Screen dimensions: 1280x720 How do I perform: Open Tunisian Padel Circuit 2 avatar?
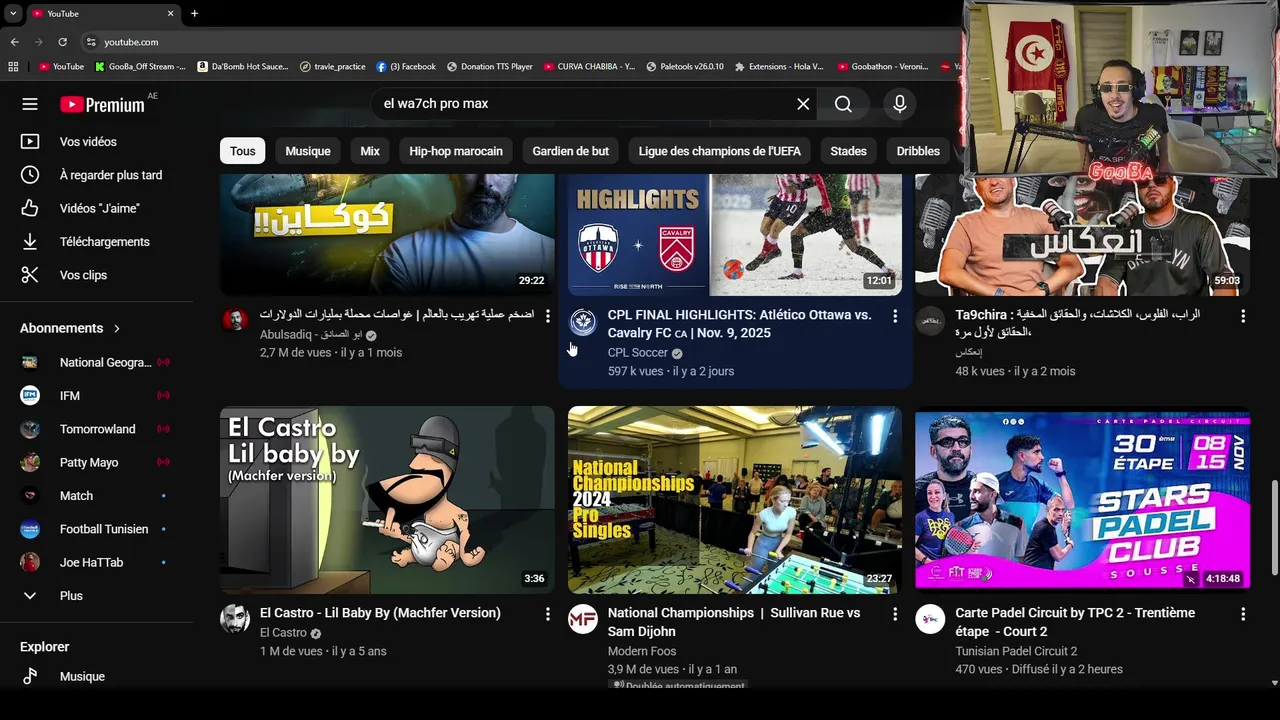(930, 619)
